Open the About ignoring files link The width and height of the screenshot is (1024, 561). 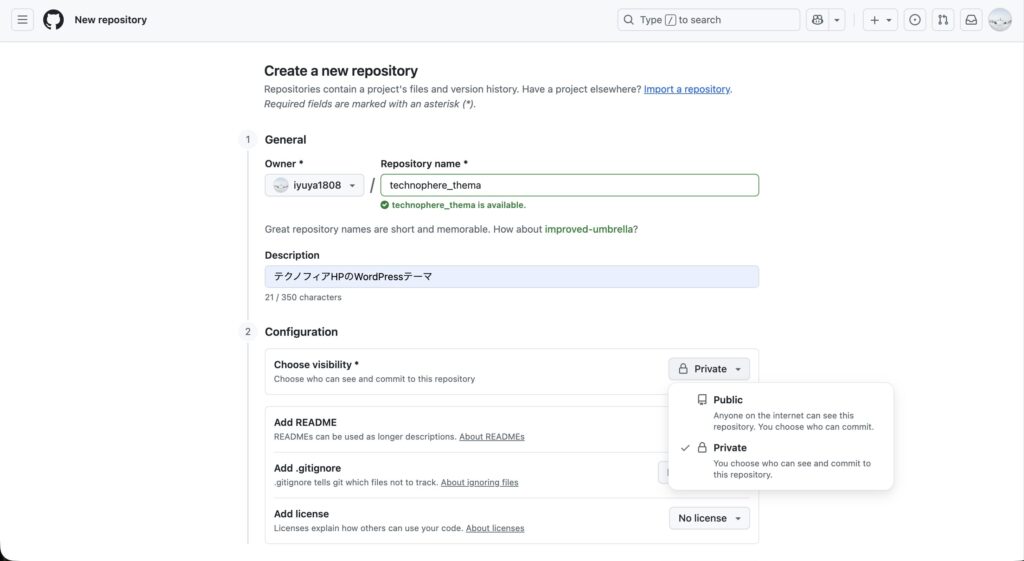pyautogui.click(x=479, y=482)
